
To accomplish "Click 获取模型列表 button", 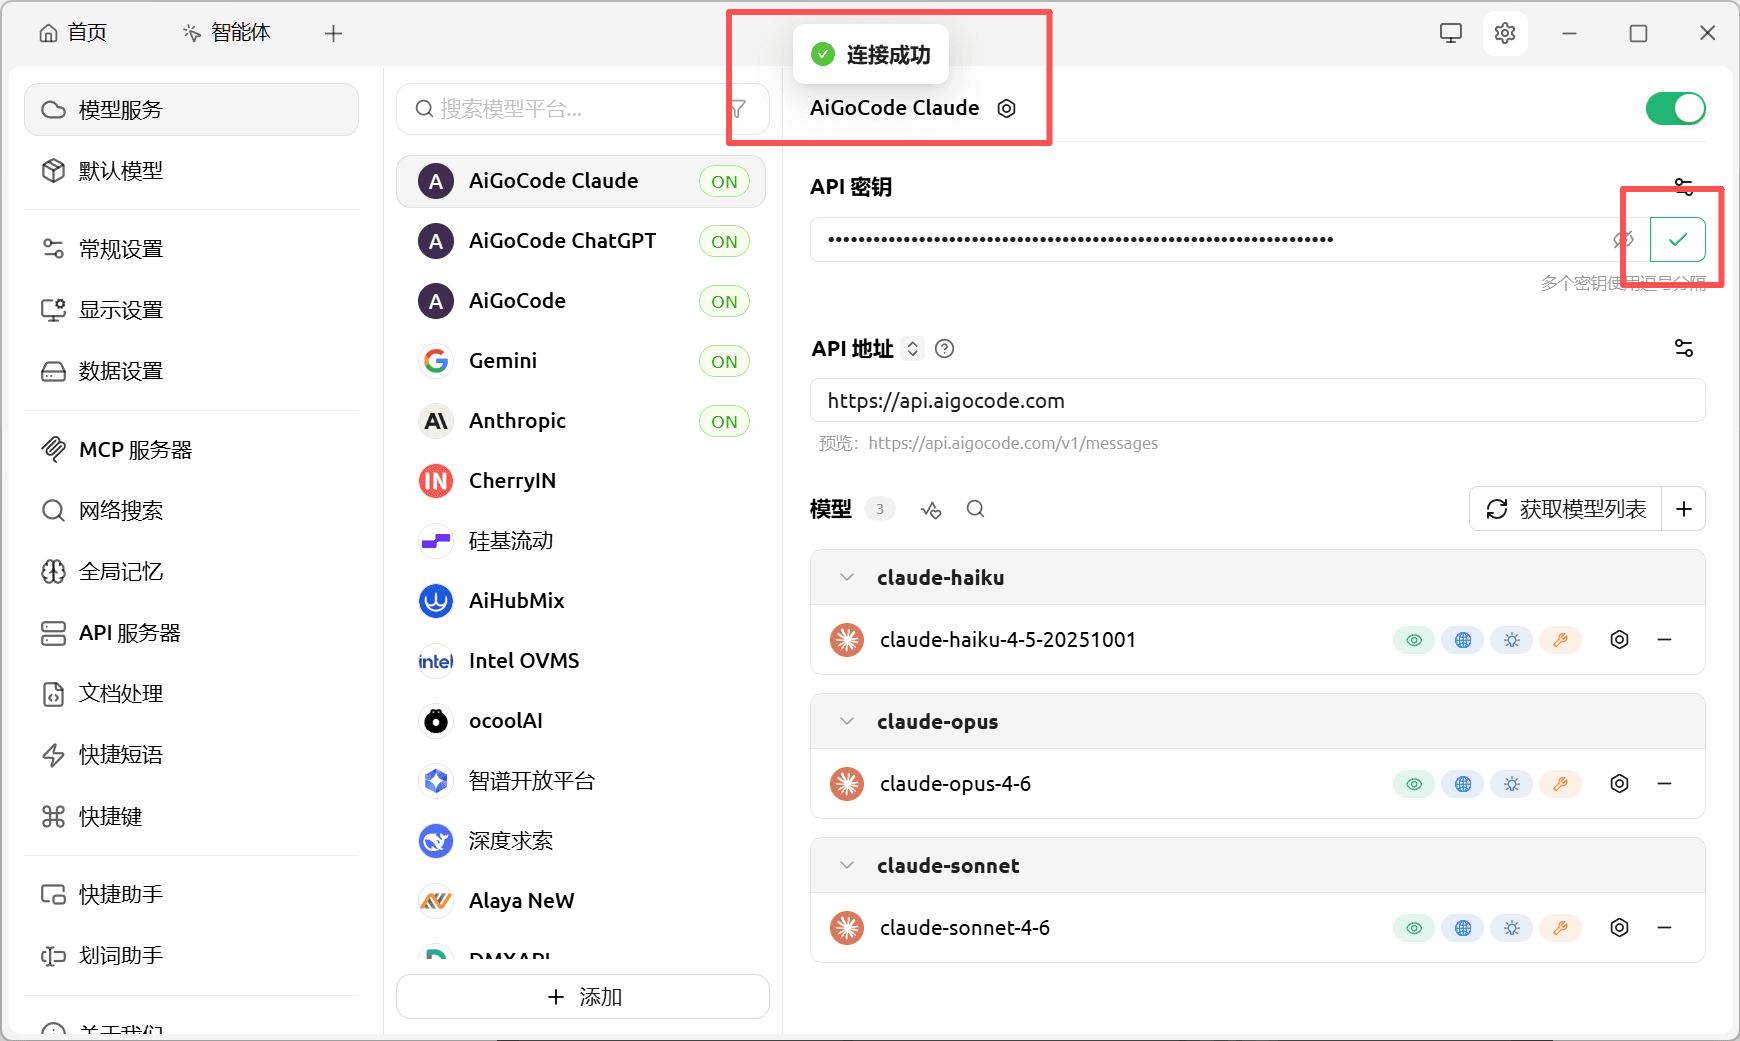I will click(x=1566, y=509).
